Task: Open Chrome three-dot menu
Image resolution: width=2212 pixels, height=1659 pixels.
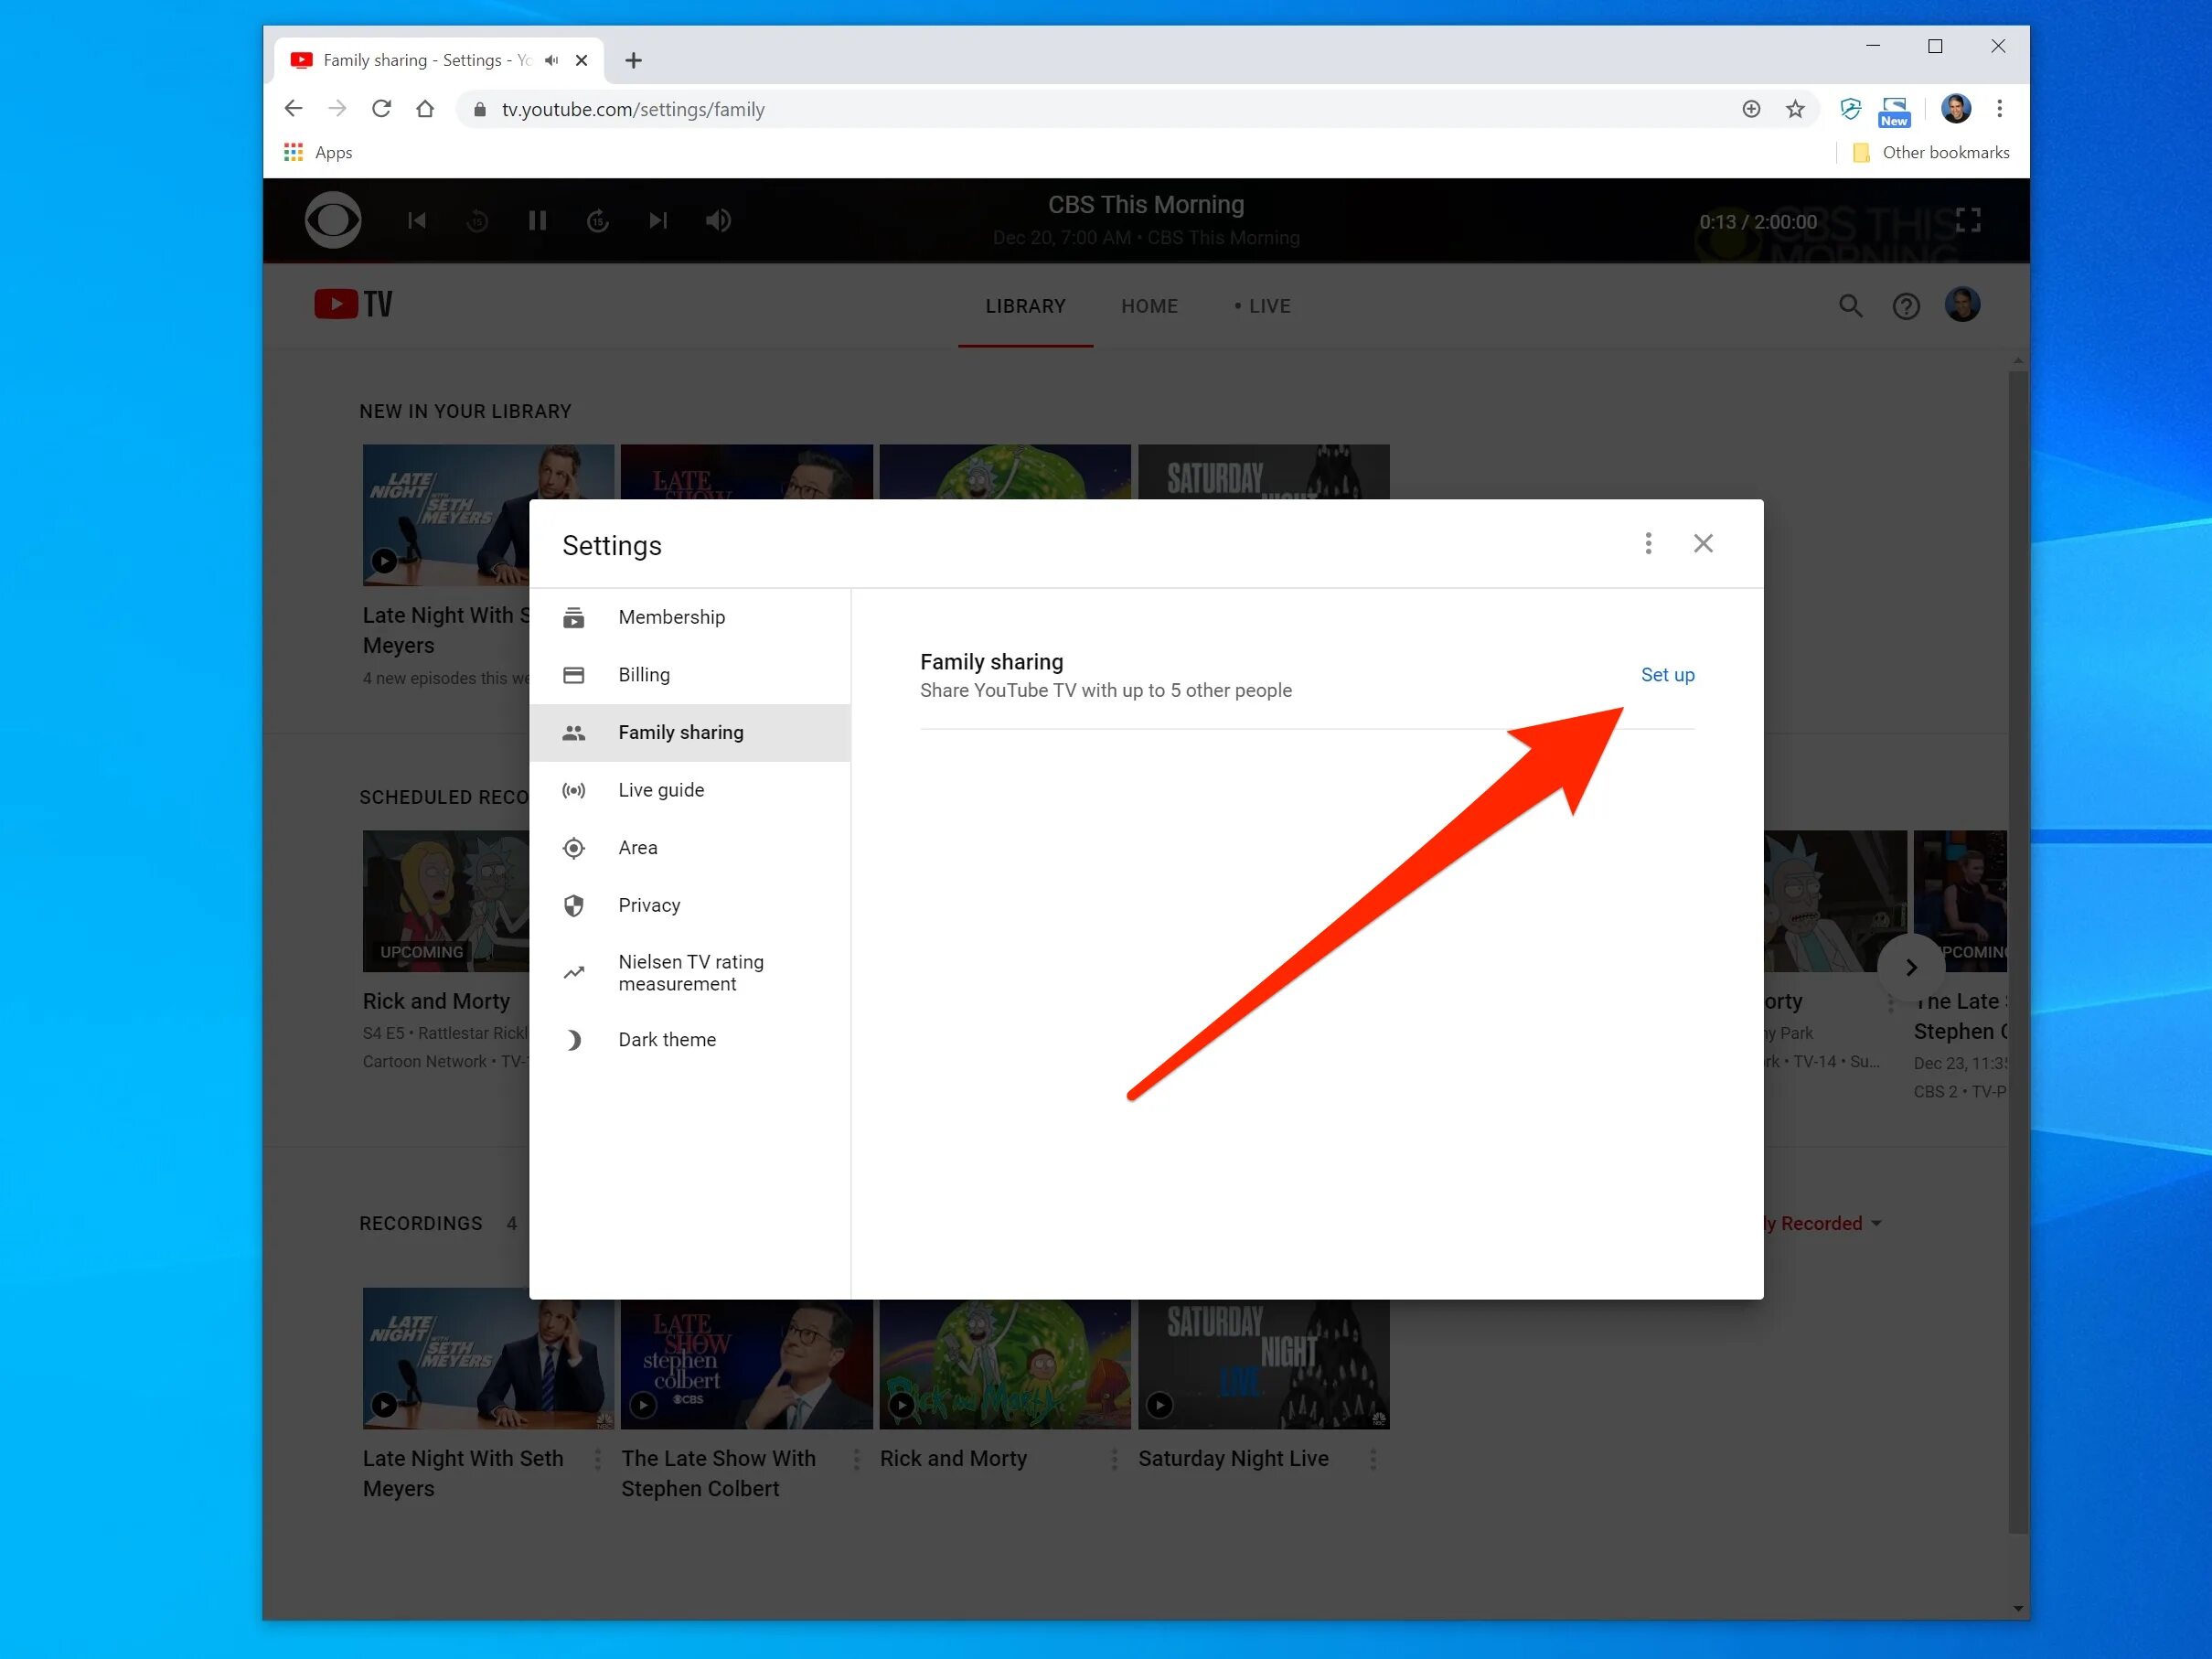Action: (2000, 109)
